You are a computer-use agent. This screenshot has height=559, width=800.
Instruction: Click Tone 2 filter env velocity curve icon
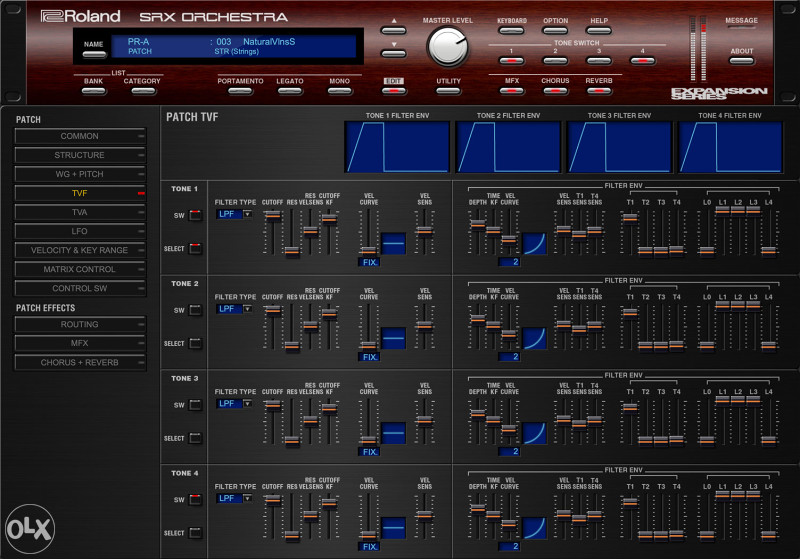(534, 338)
